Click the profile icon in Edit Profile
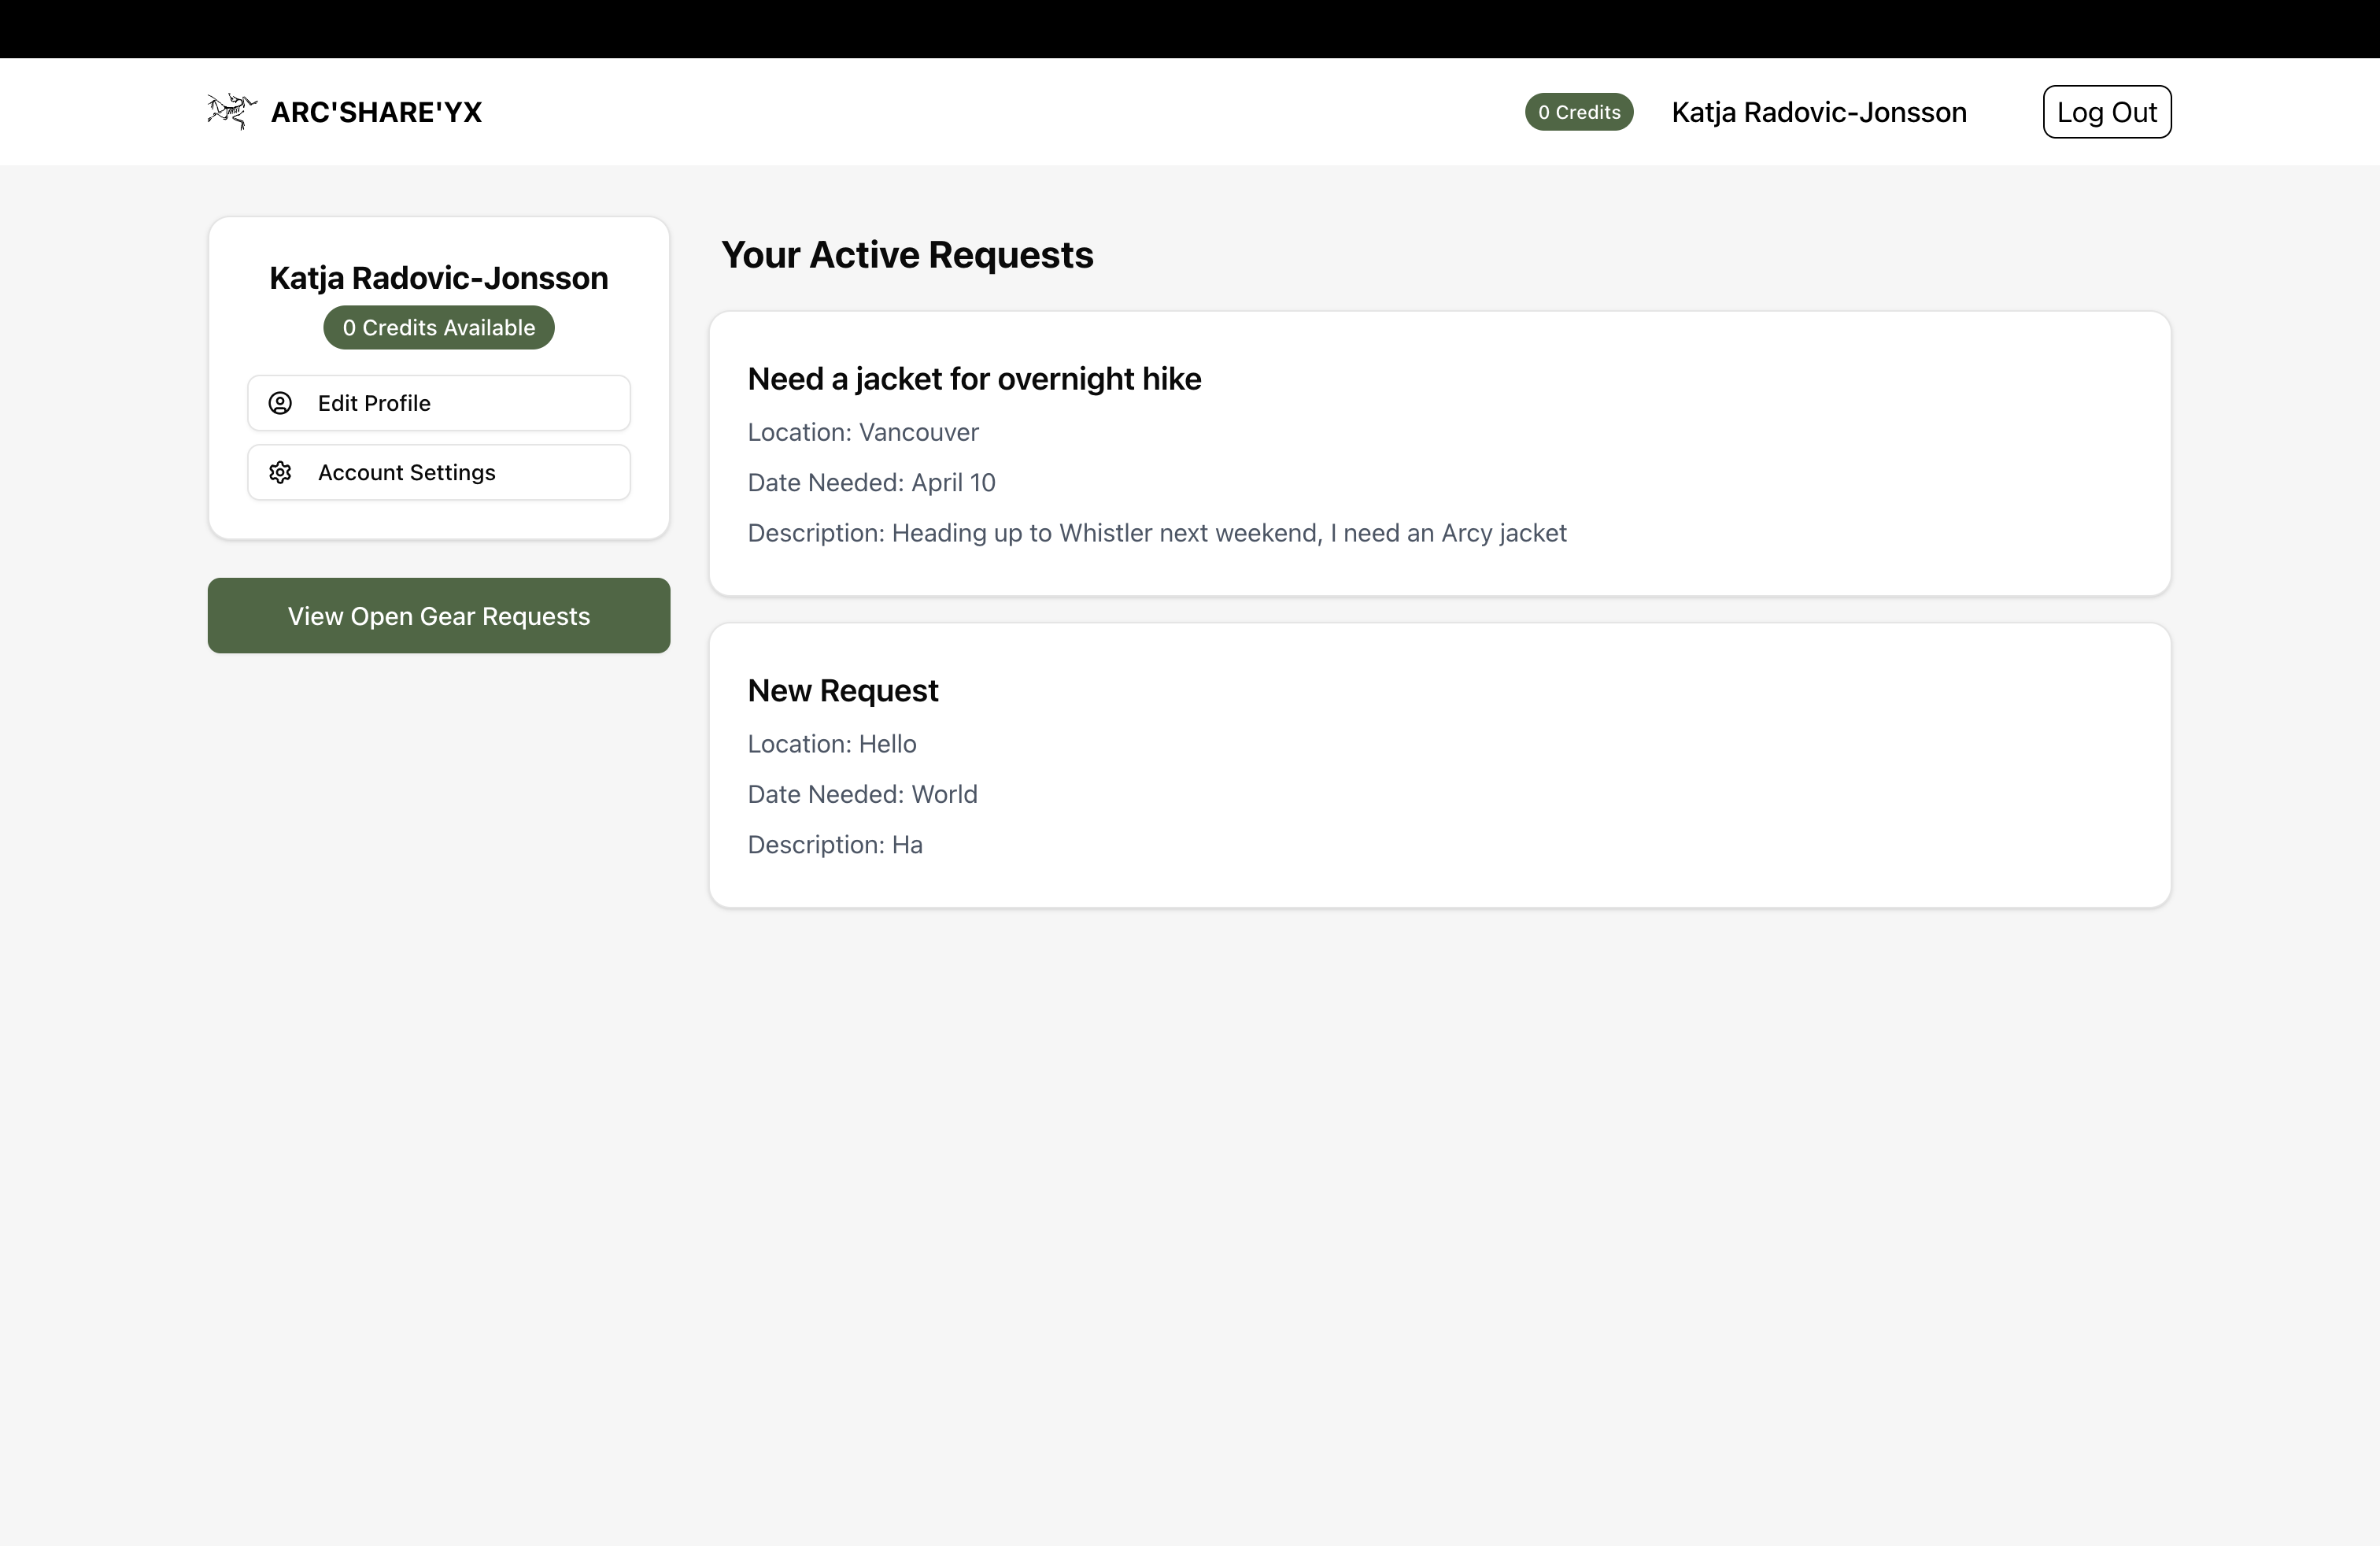This screenshot has width=2380, height=1546. [x=280, y=403]
